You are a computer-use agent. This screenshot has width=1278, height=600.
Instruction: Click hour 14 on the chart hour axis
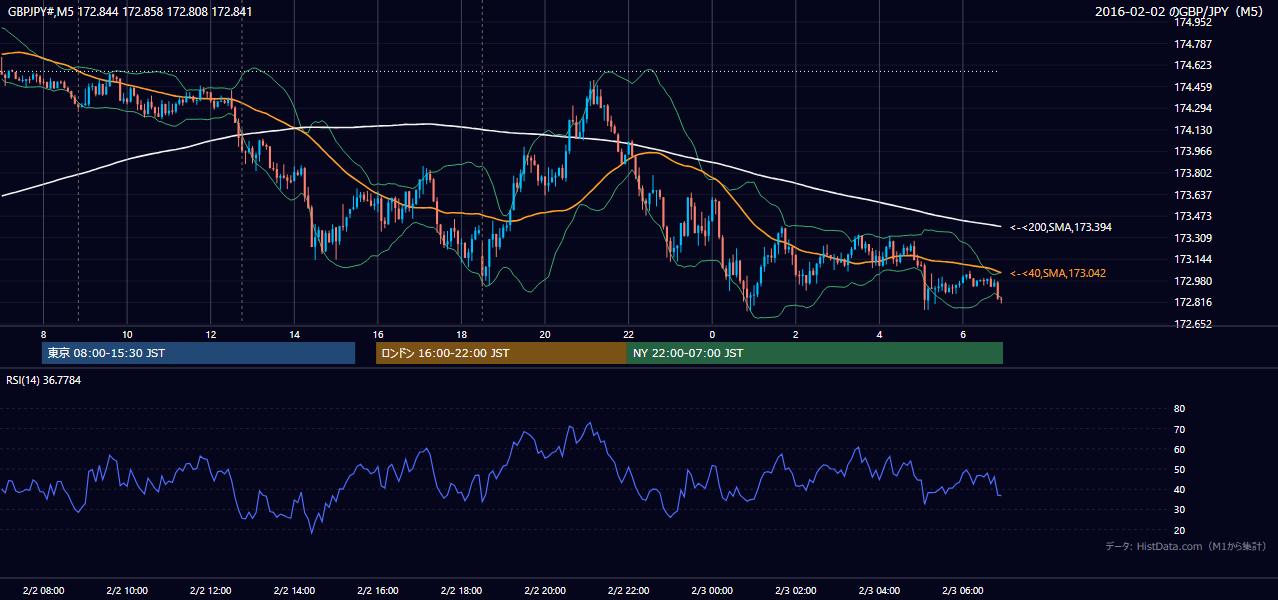pos(294,334)
